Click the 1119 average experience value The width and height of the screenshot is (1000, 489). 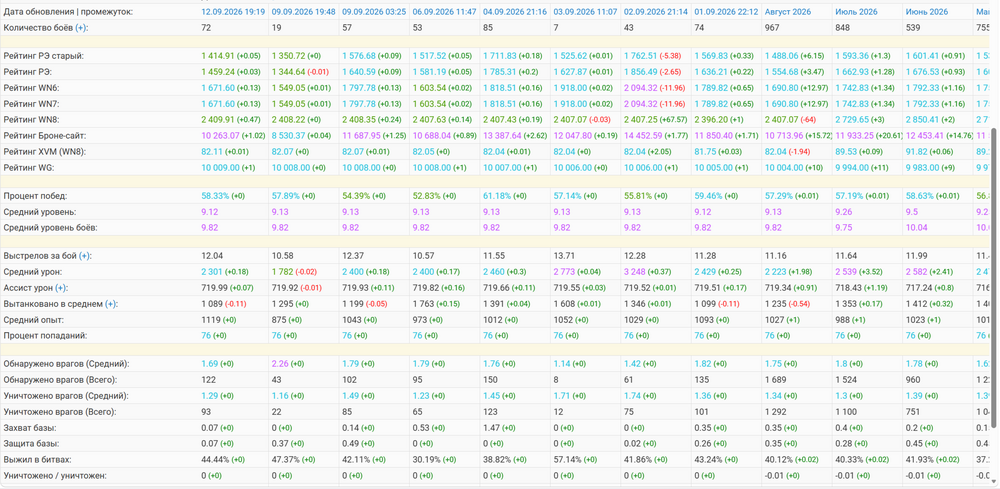210,319
